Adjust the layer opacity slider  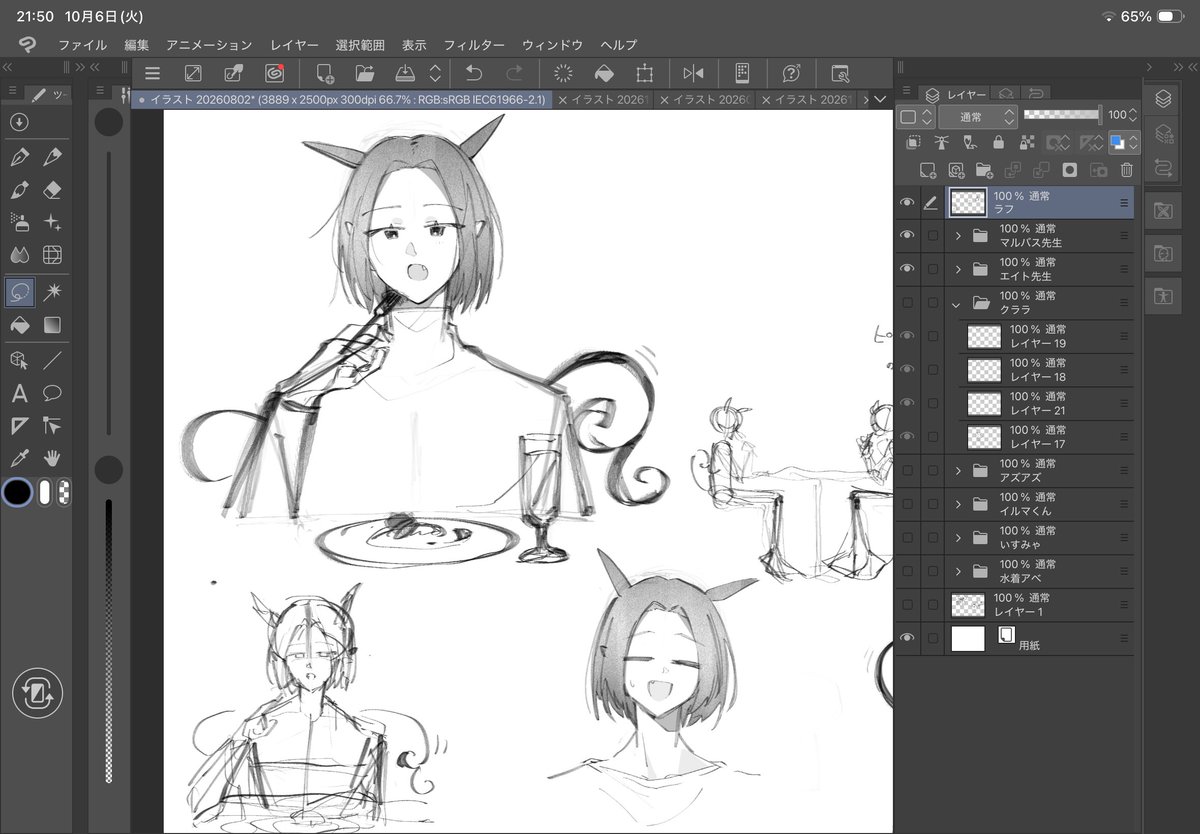pyautogui.click(x=1062, y=115)
